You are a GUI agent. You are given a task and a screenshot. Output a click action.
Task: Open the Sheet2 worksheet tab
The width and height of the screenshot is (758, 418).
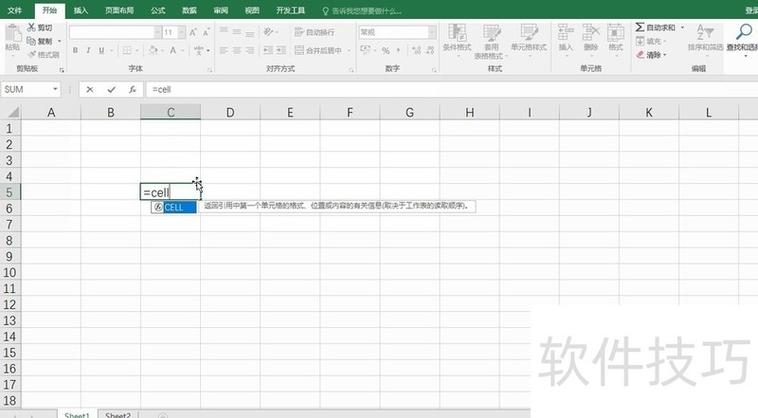coord(118,415)
